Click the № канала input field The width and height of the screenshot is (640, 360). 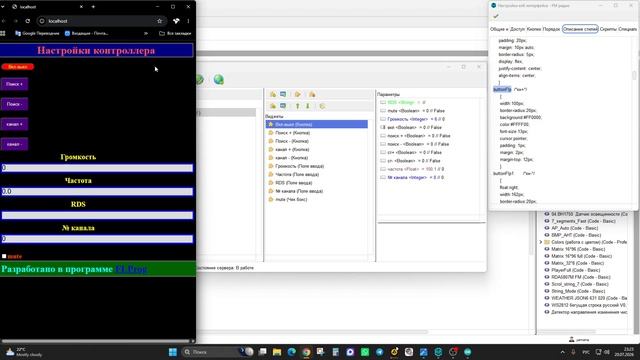(97, 239)
